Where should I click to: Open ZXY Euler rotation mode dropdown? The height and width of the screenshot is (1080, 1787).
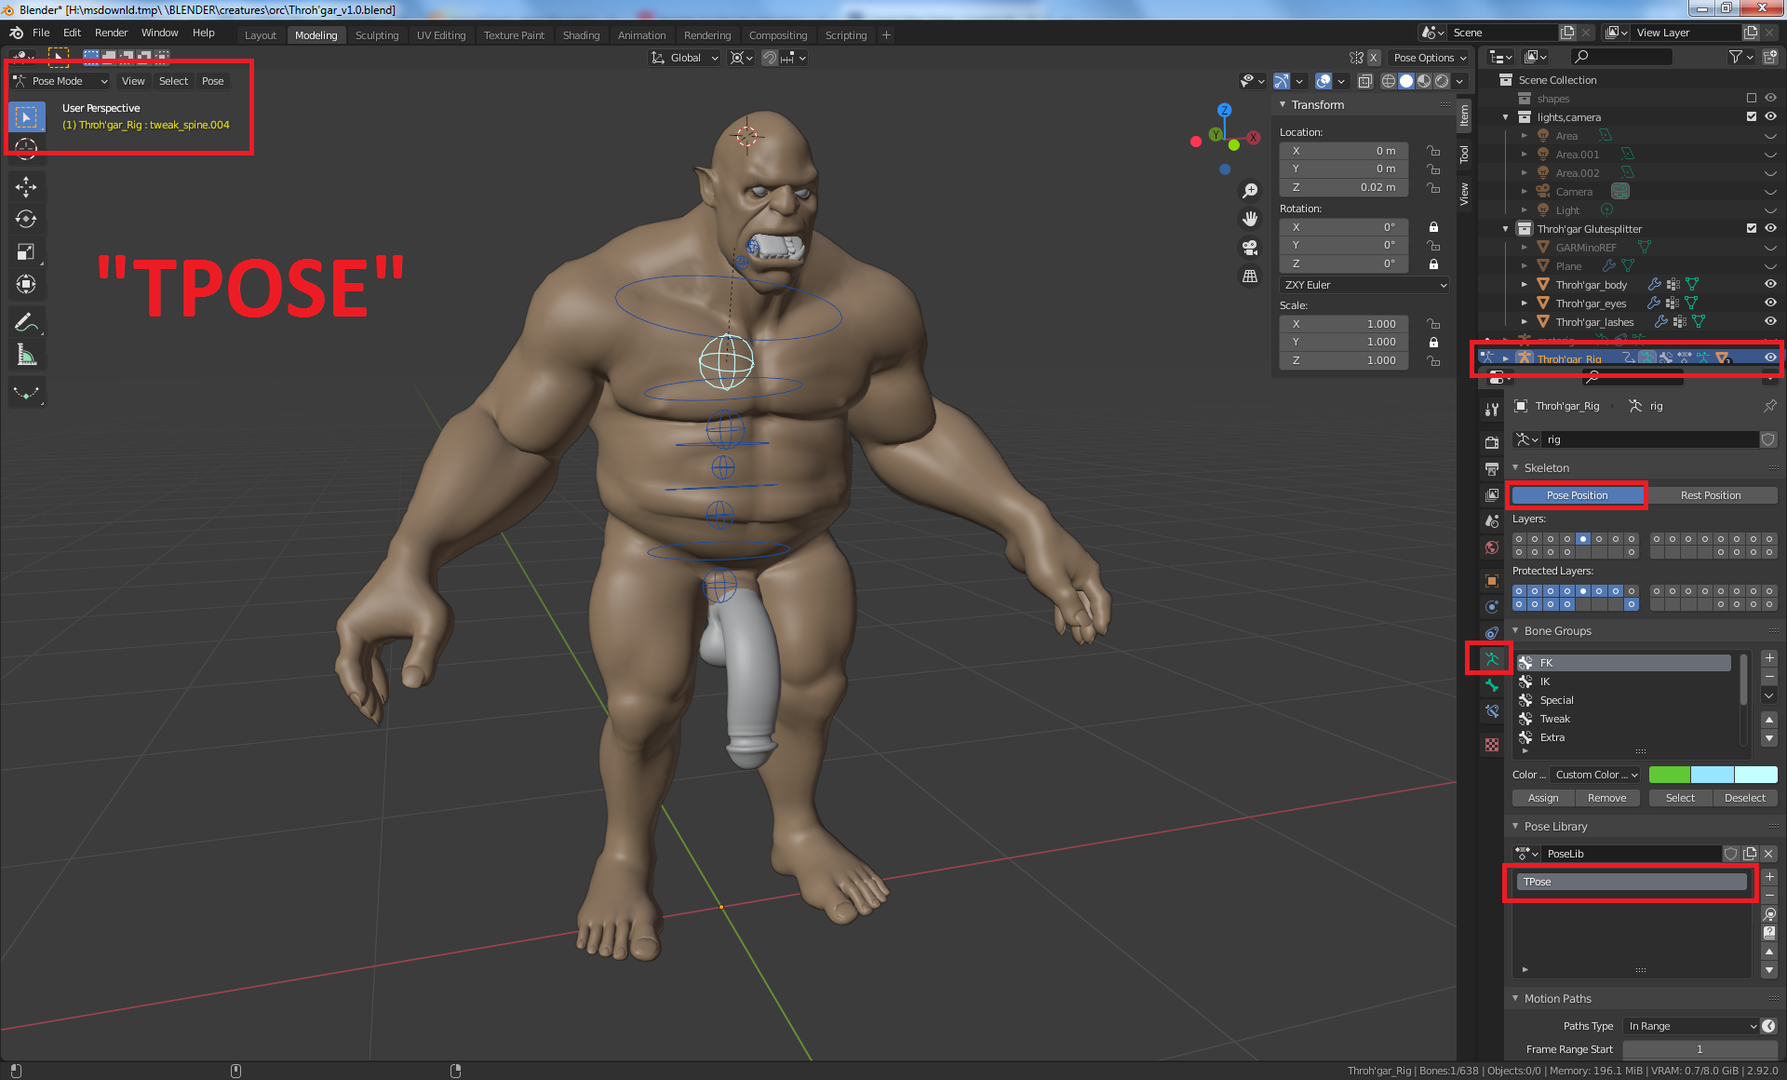[1364, 285]
